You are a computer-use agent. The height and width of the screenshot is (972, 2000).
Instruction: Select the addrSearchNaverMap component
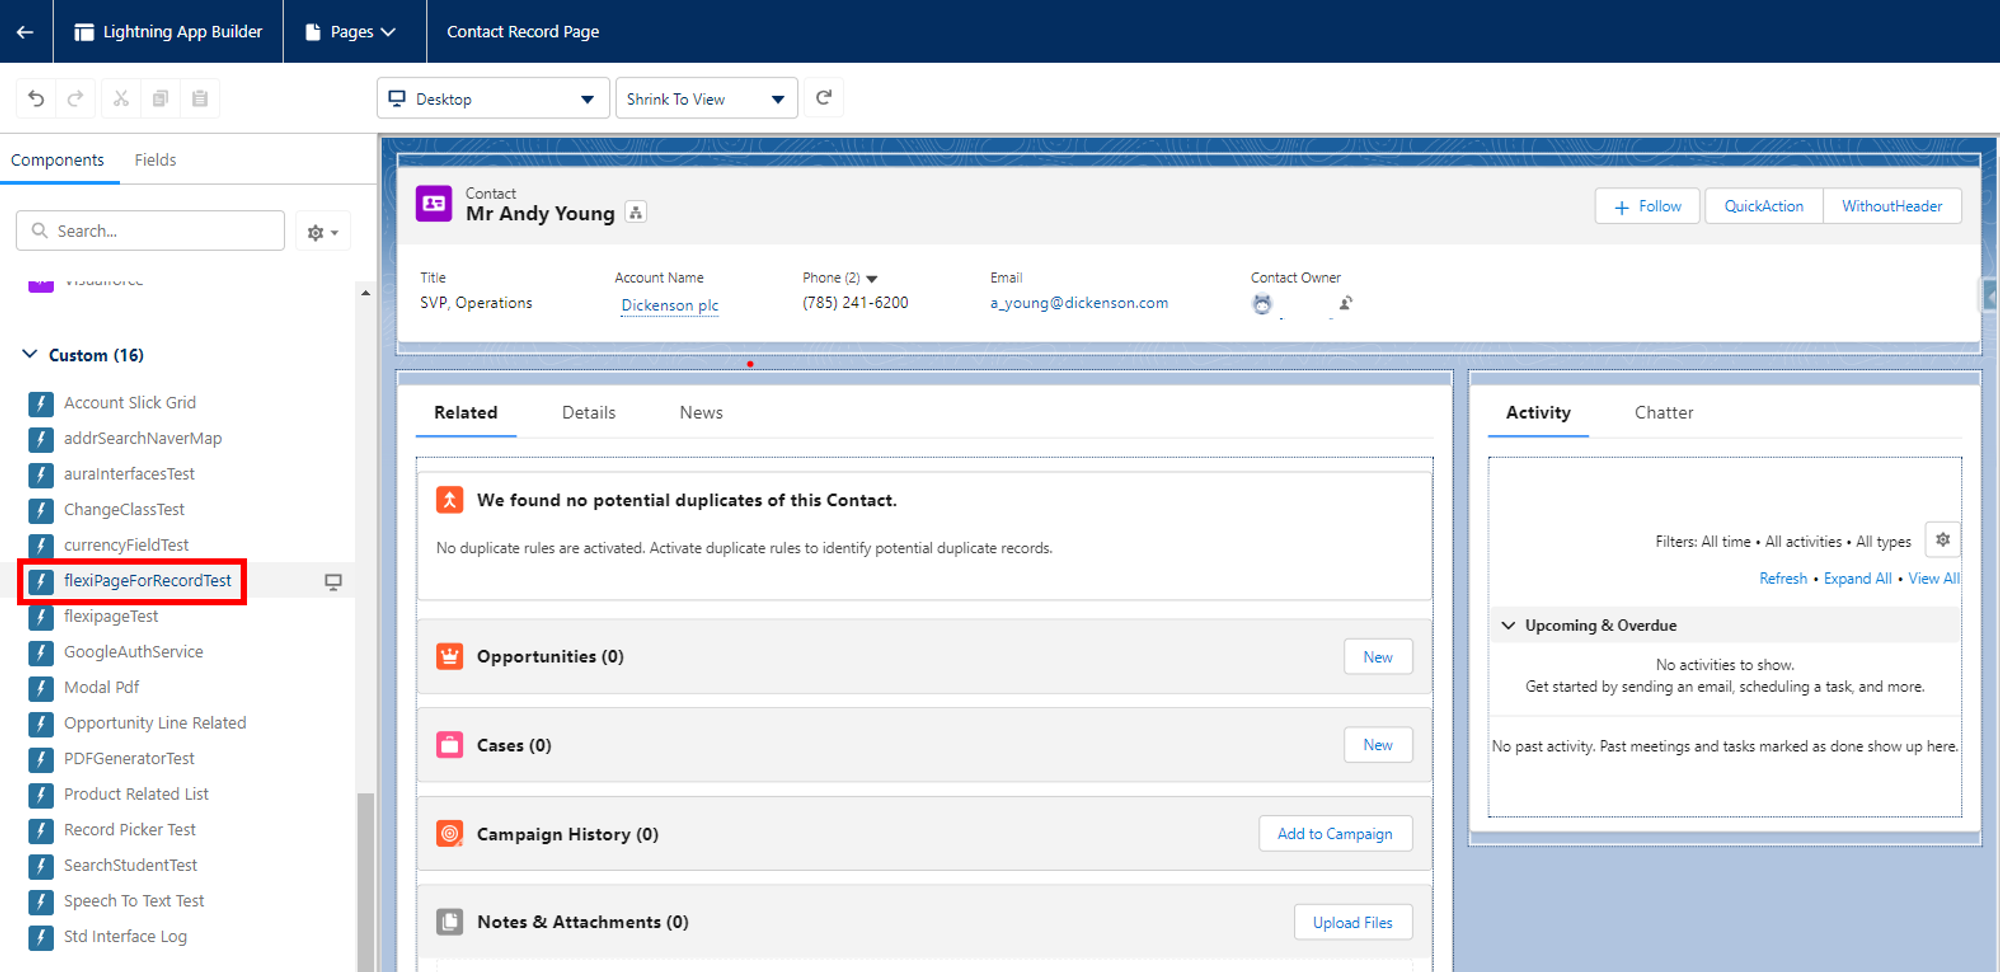[x=143, y=438]
